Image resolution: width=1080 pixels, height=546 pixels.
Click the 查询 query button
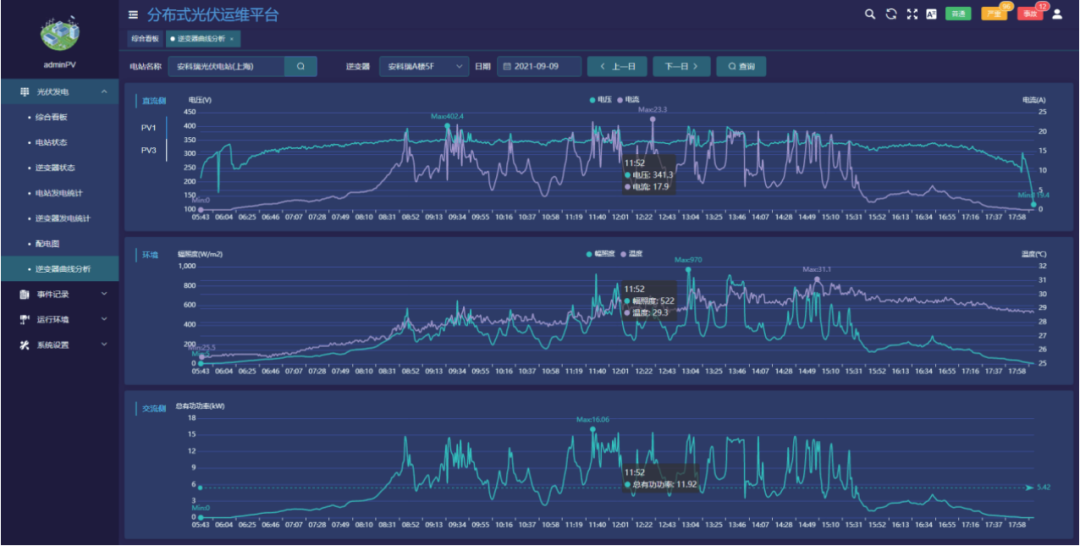(741, 66)
